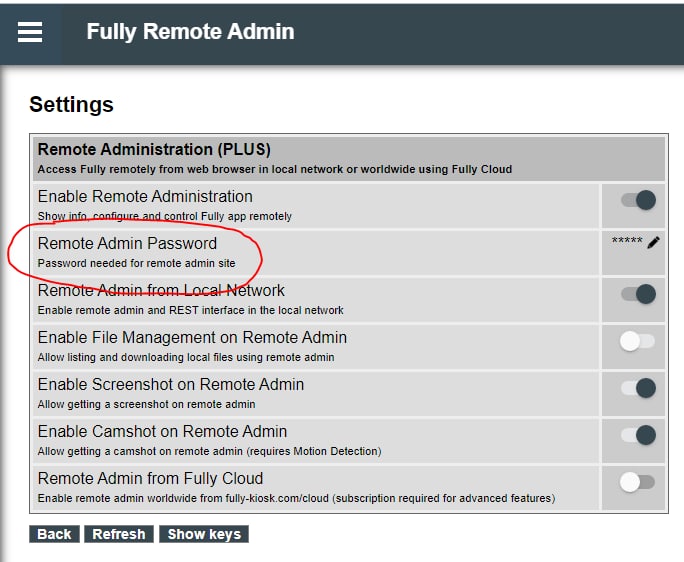Toggle Enable Camshot on Remote Admin switch
684x562 pixels.
(x=638, y=435)
